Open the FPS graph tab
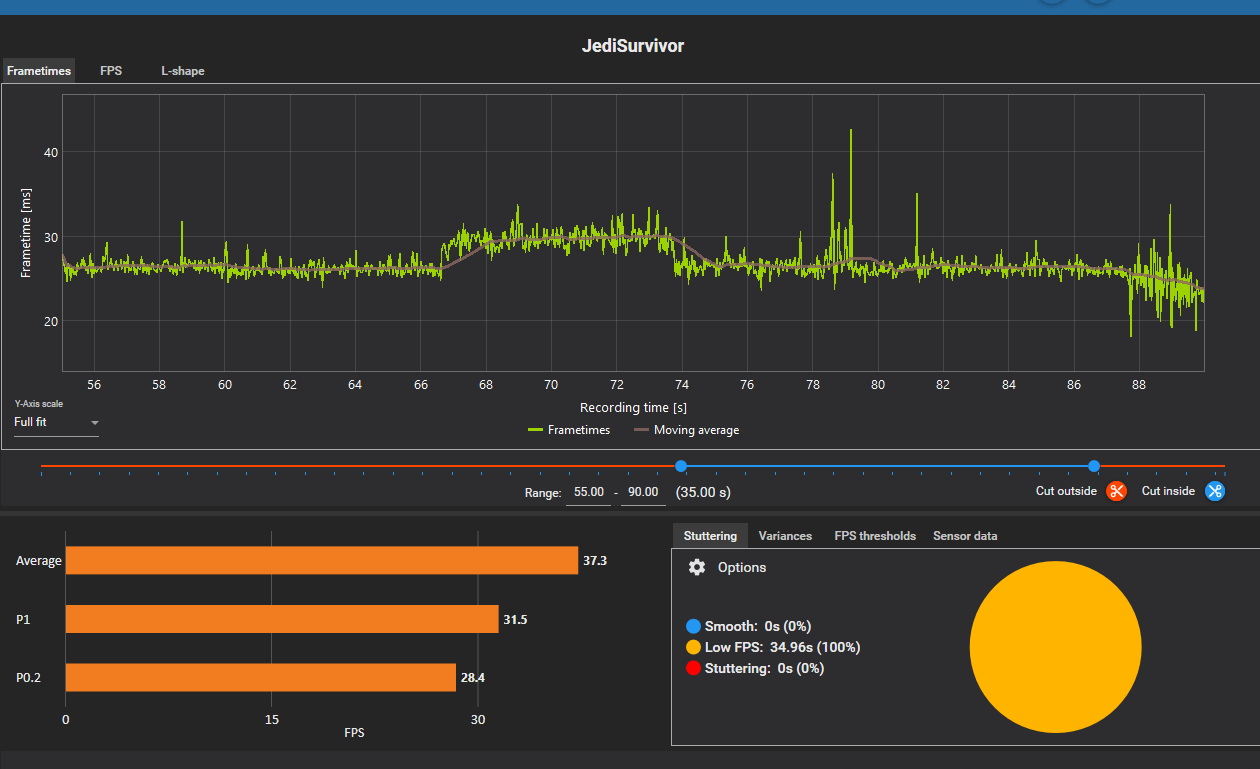The width and height of the screenshot is (1260, 769). point(111,71)
